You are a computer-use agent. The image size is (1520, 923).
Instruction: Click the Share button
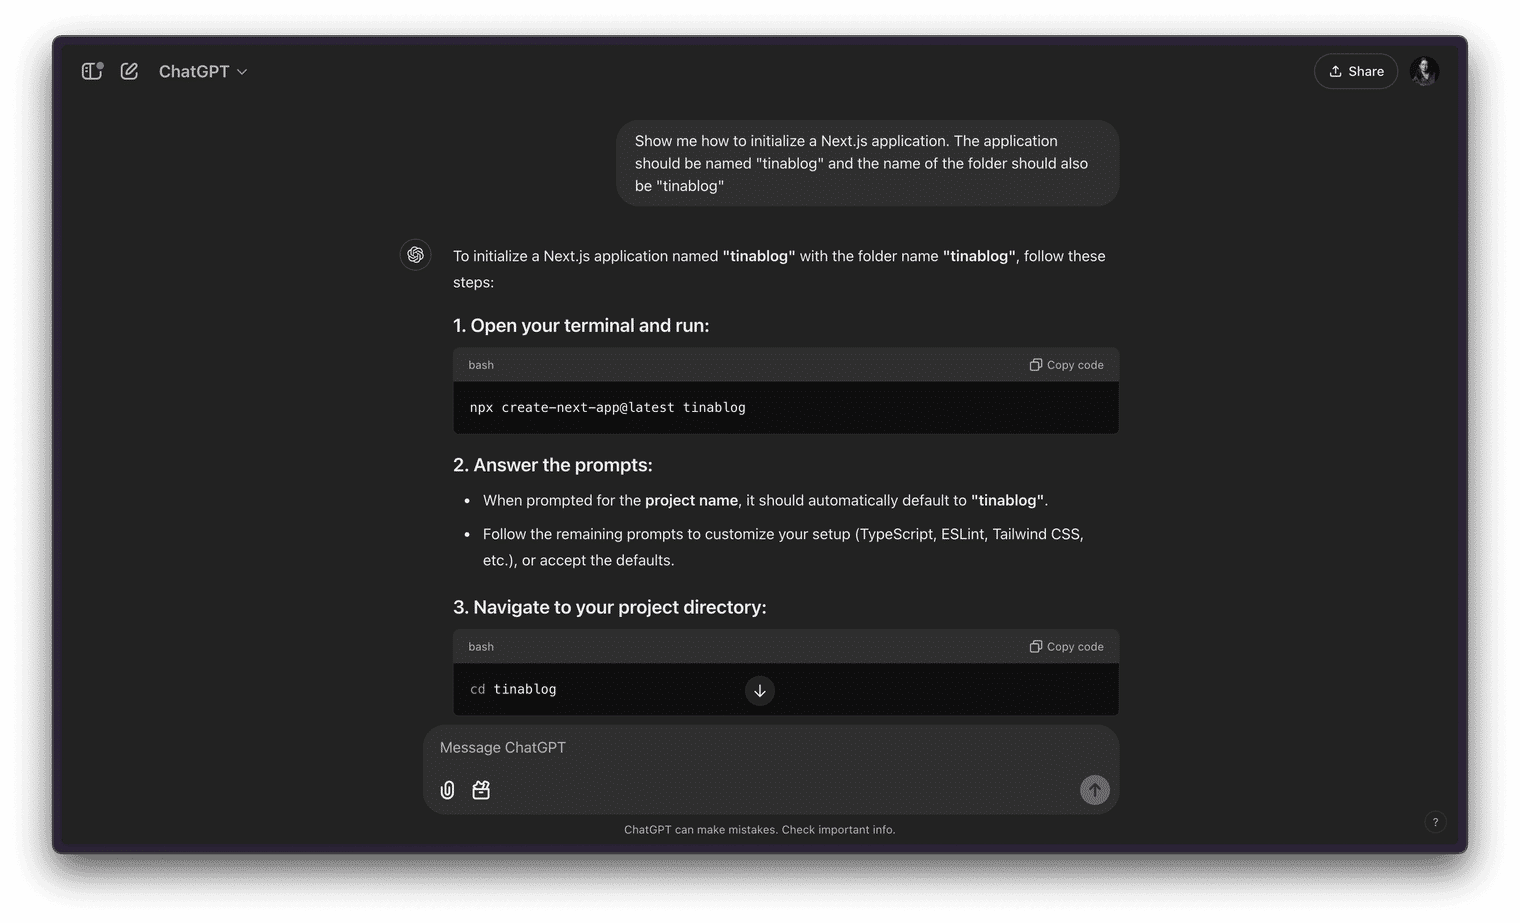tap(1356, 71)
